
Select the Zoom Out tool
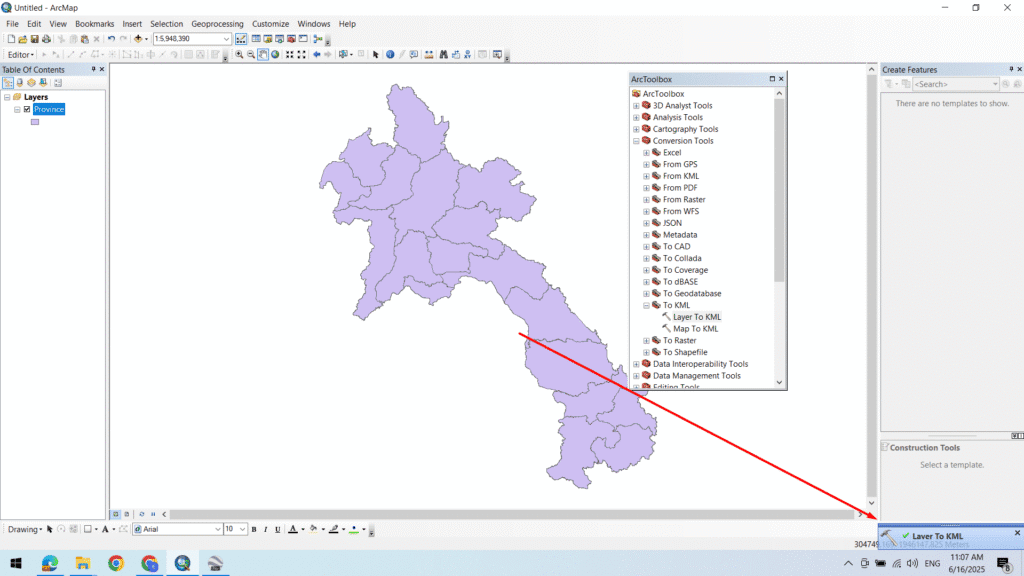click(x=251, y=55)
